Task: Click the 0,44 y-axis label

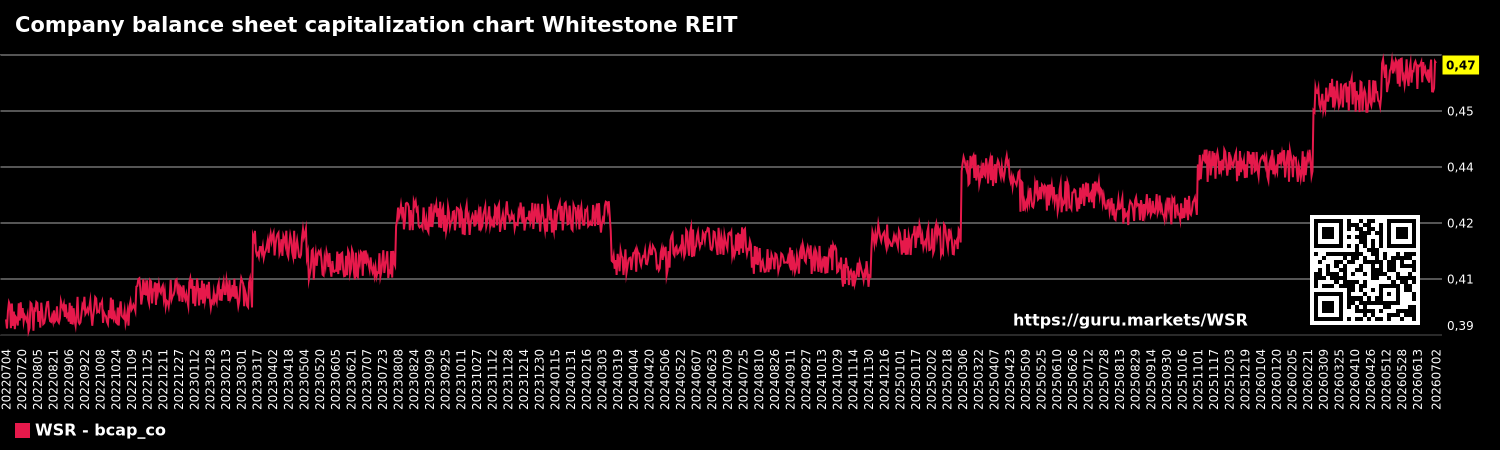Action: [x=1460, y=167]
